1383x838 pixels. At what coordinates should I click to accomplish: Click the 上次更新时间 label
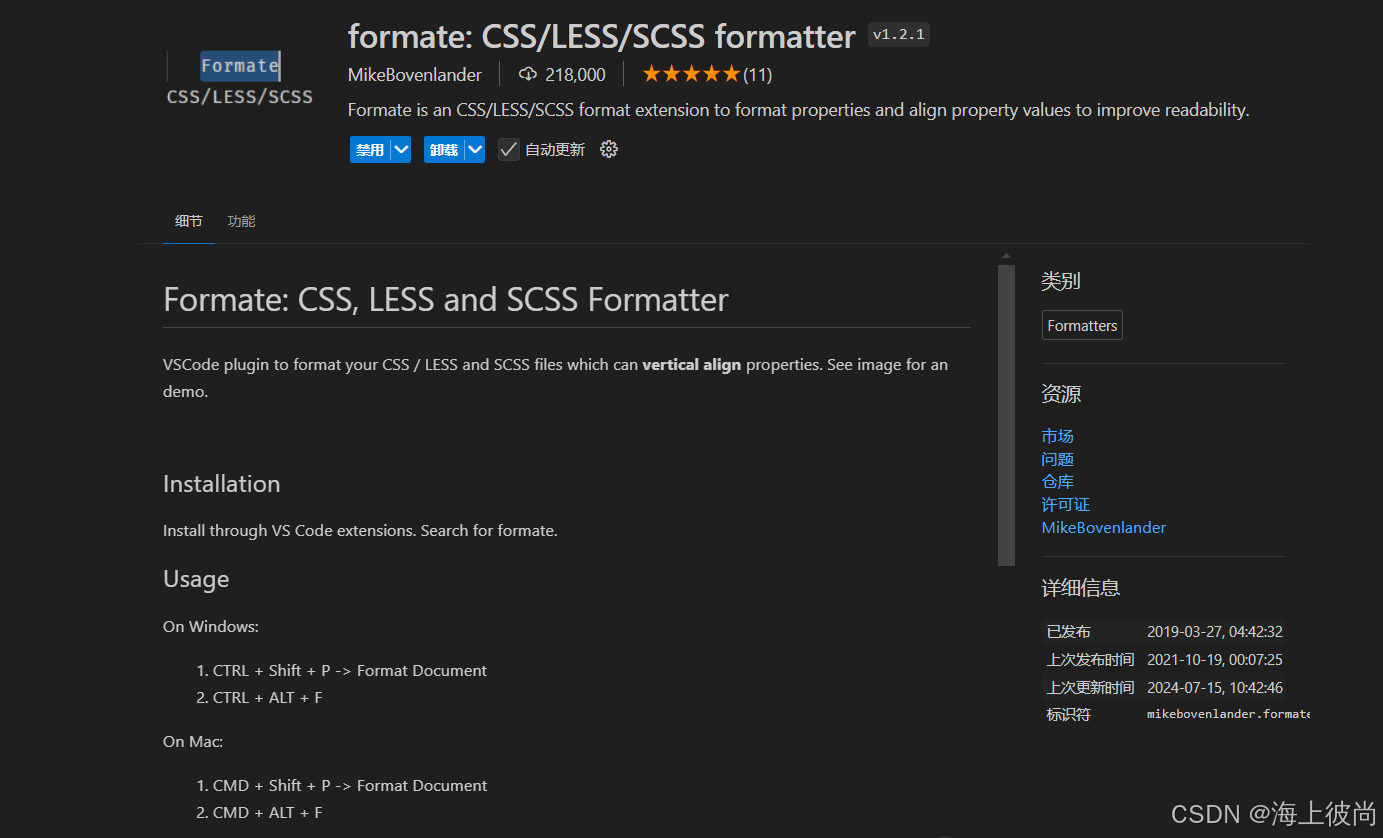pyautogui.click(x=1091, y=688)
